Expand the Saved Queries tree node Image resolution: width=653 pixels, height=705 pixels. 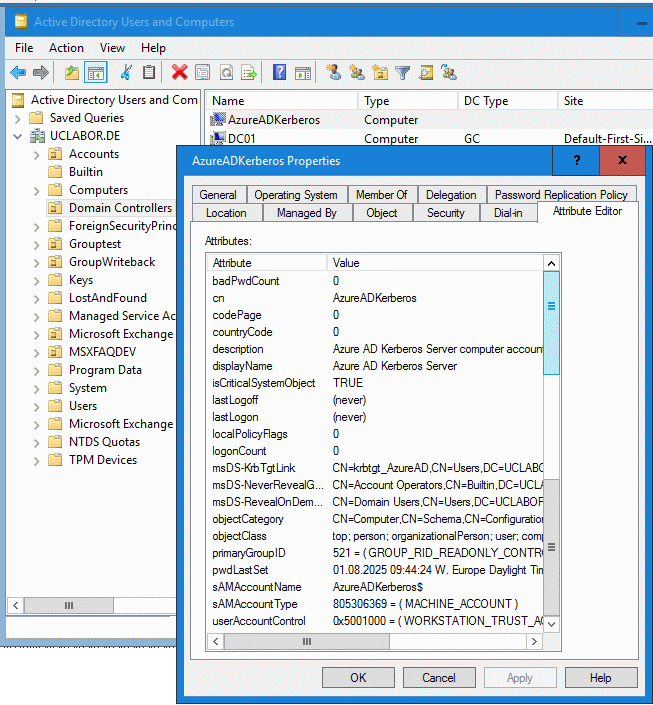click(x=18, y=119)
